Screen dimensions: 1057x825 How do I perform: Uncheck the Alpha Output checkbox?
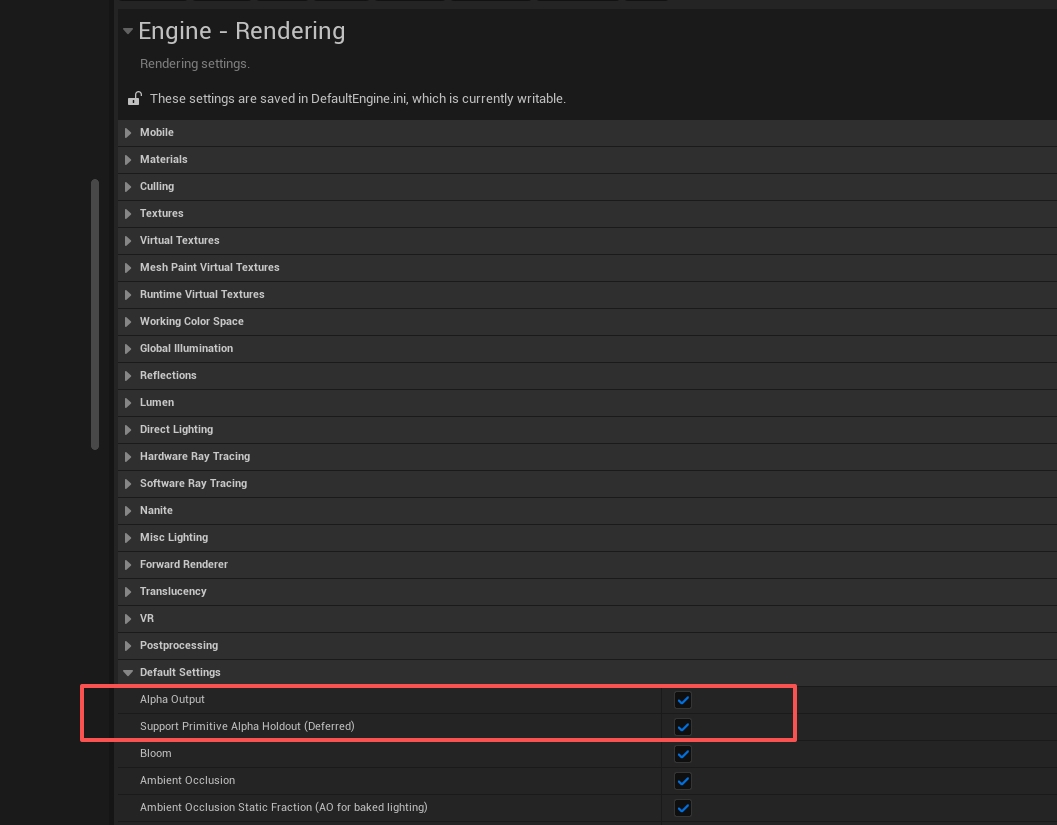coord(683,700)
